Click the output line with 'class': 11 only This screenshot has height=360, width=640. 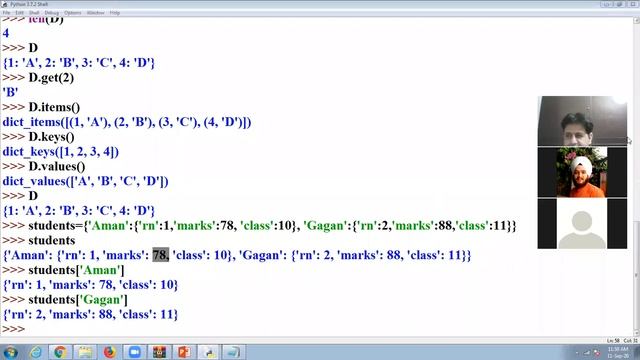90,314
